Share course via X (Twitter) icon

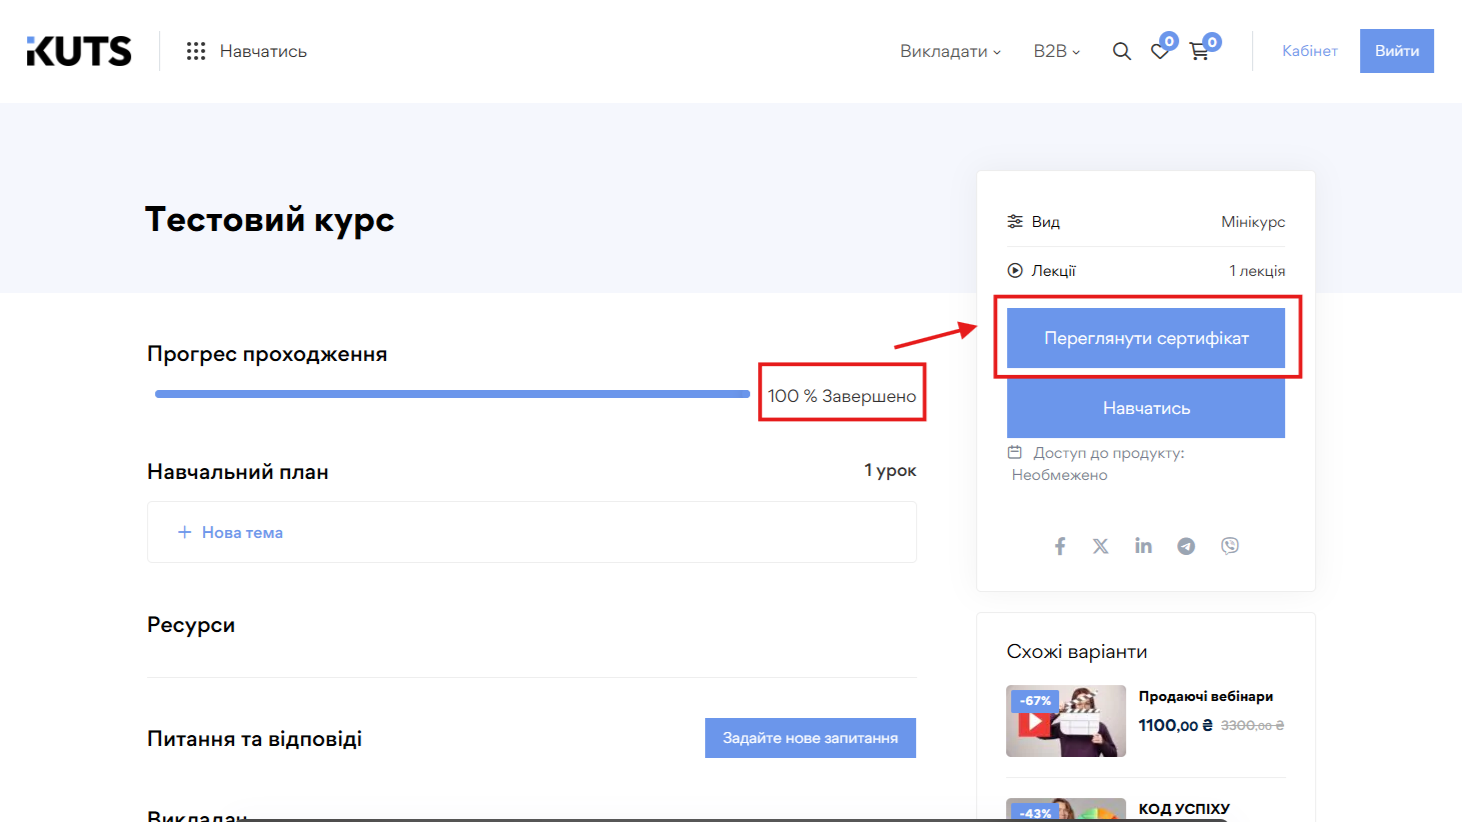point(1101,546)
